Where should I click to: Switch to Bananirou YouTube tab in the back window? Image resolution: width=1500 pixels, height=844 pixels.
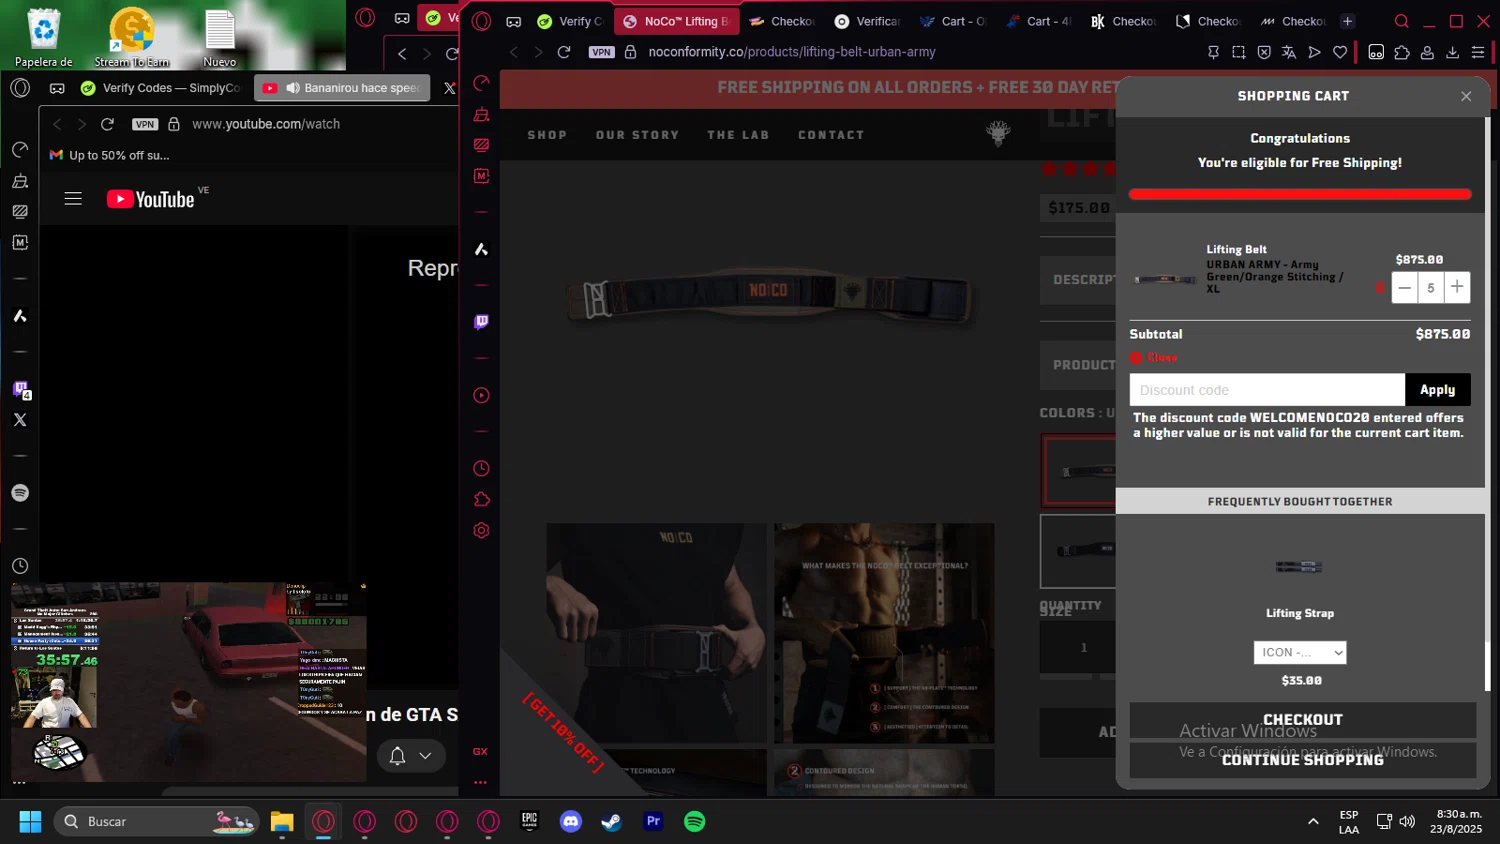(342, 88)
